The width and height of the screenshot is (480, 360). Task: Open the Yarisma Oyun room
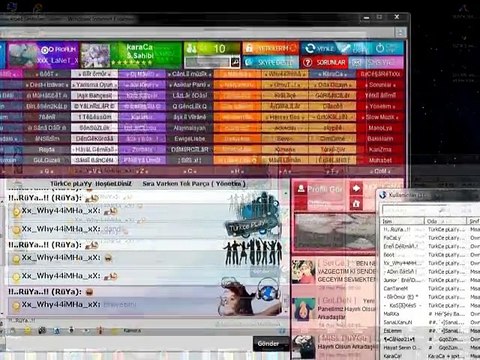94,85
